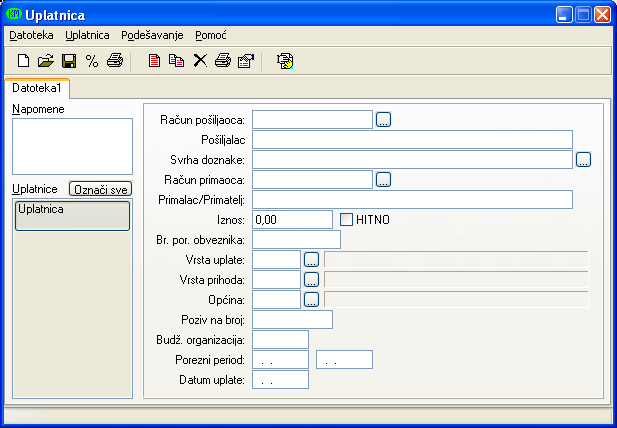Click the last toolbar icon on right
Viewport: 617px width, 428px height.
285,61
